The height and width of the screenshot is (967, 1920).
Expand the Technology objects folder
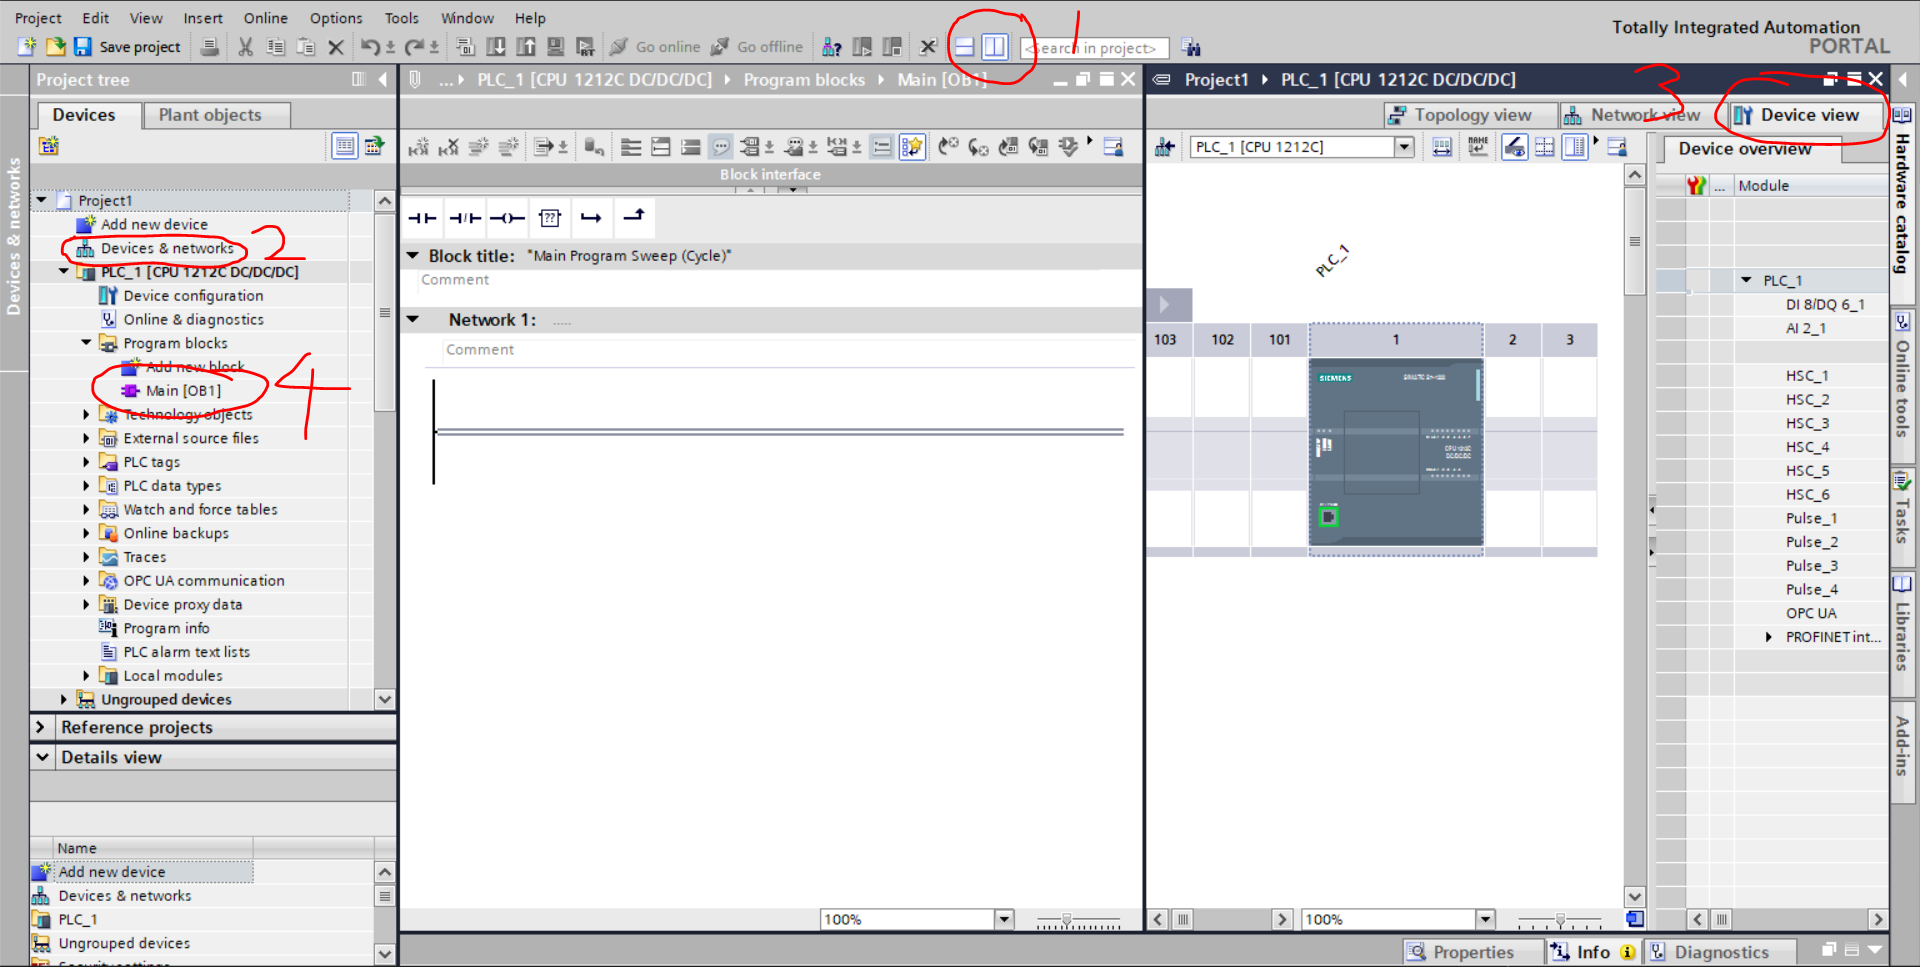click(86, 414)
